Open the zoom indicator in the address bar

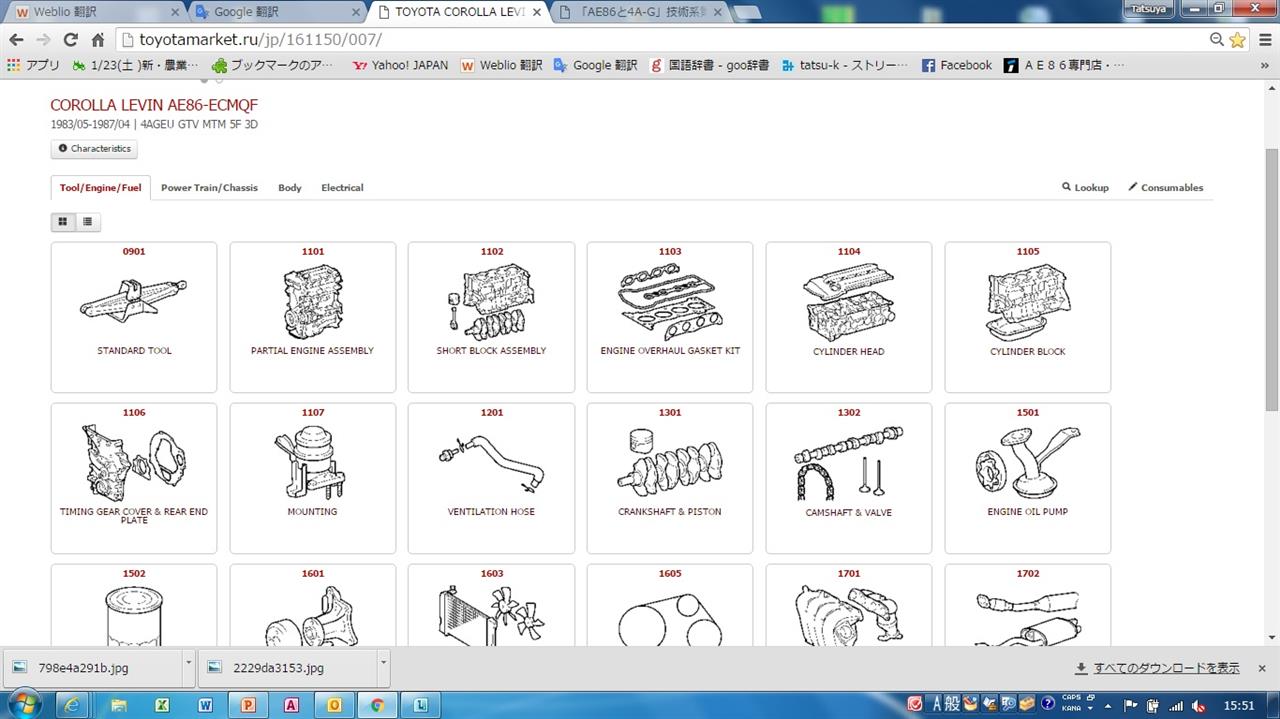[x=1216, y=40]
